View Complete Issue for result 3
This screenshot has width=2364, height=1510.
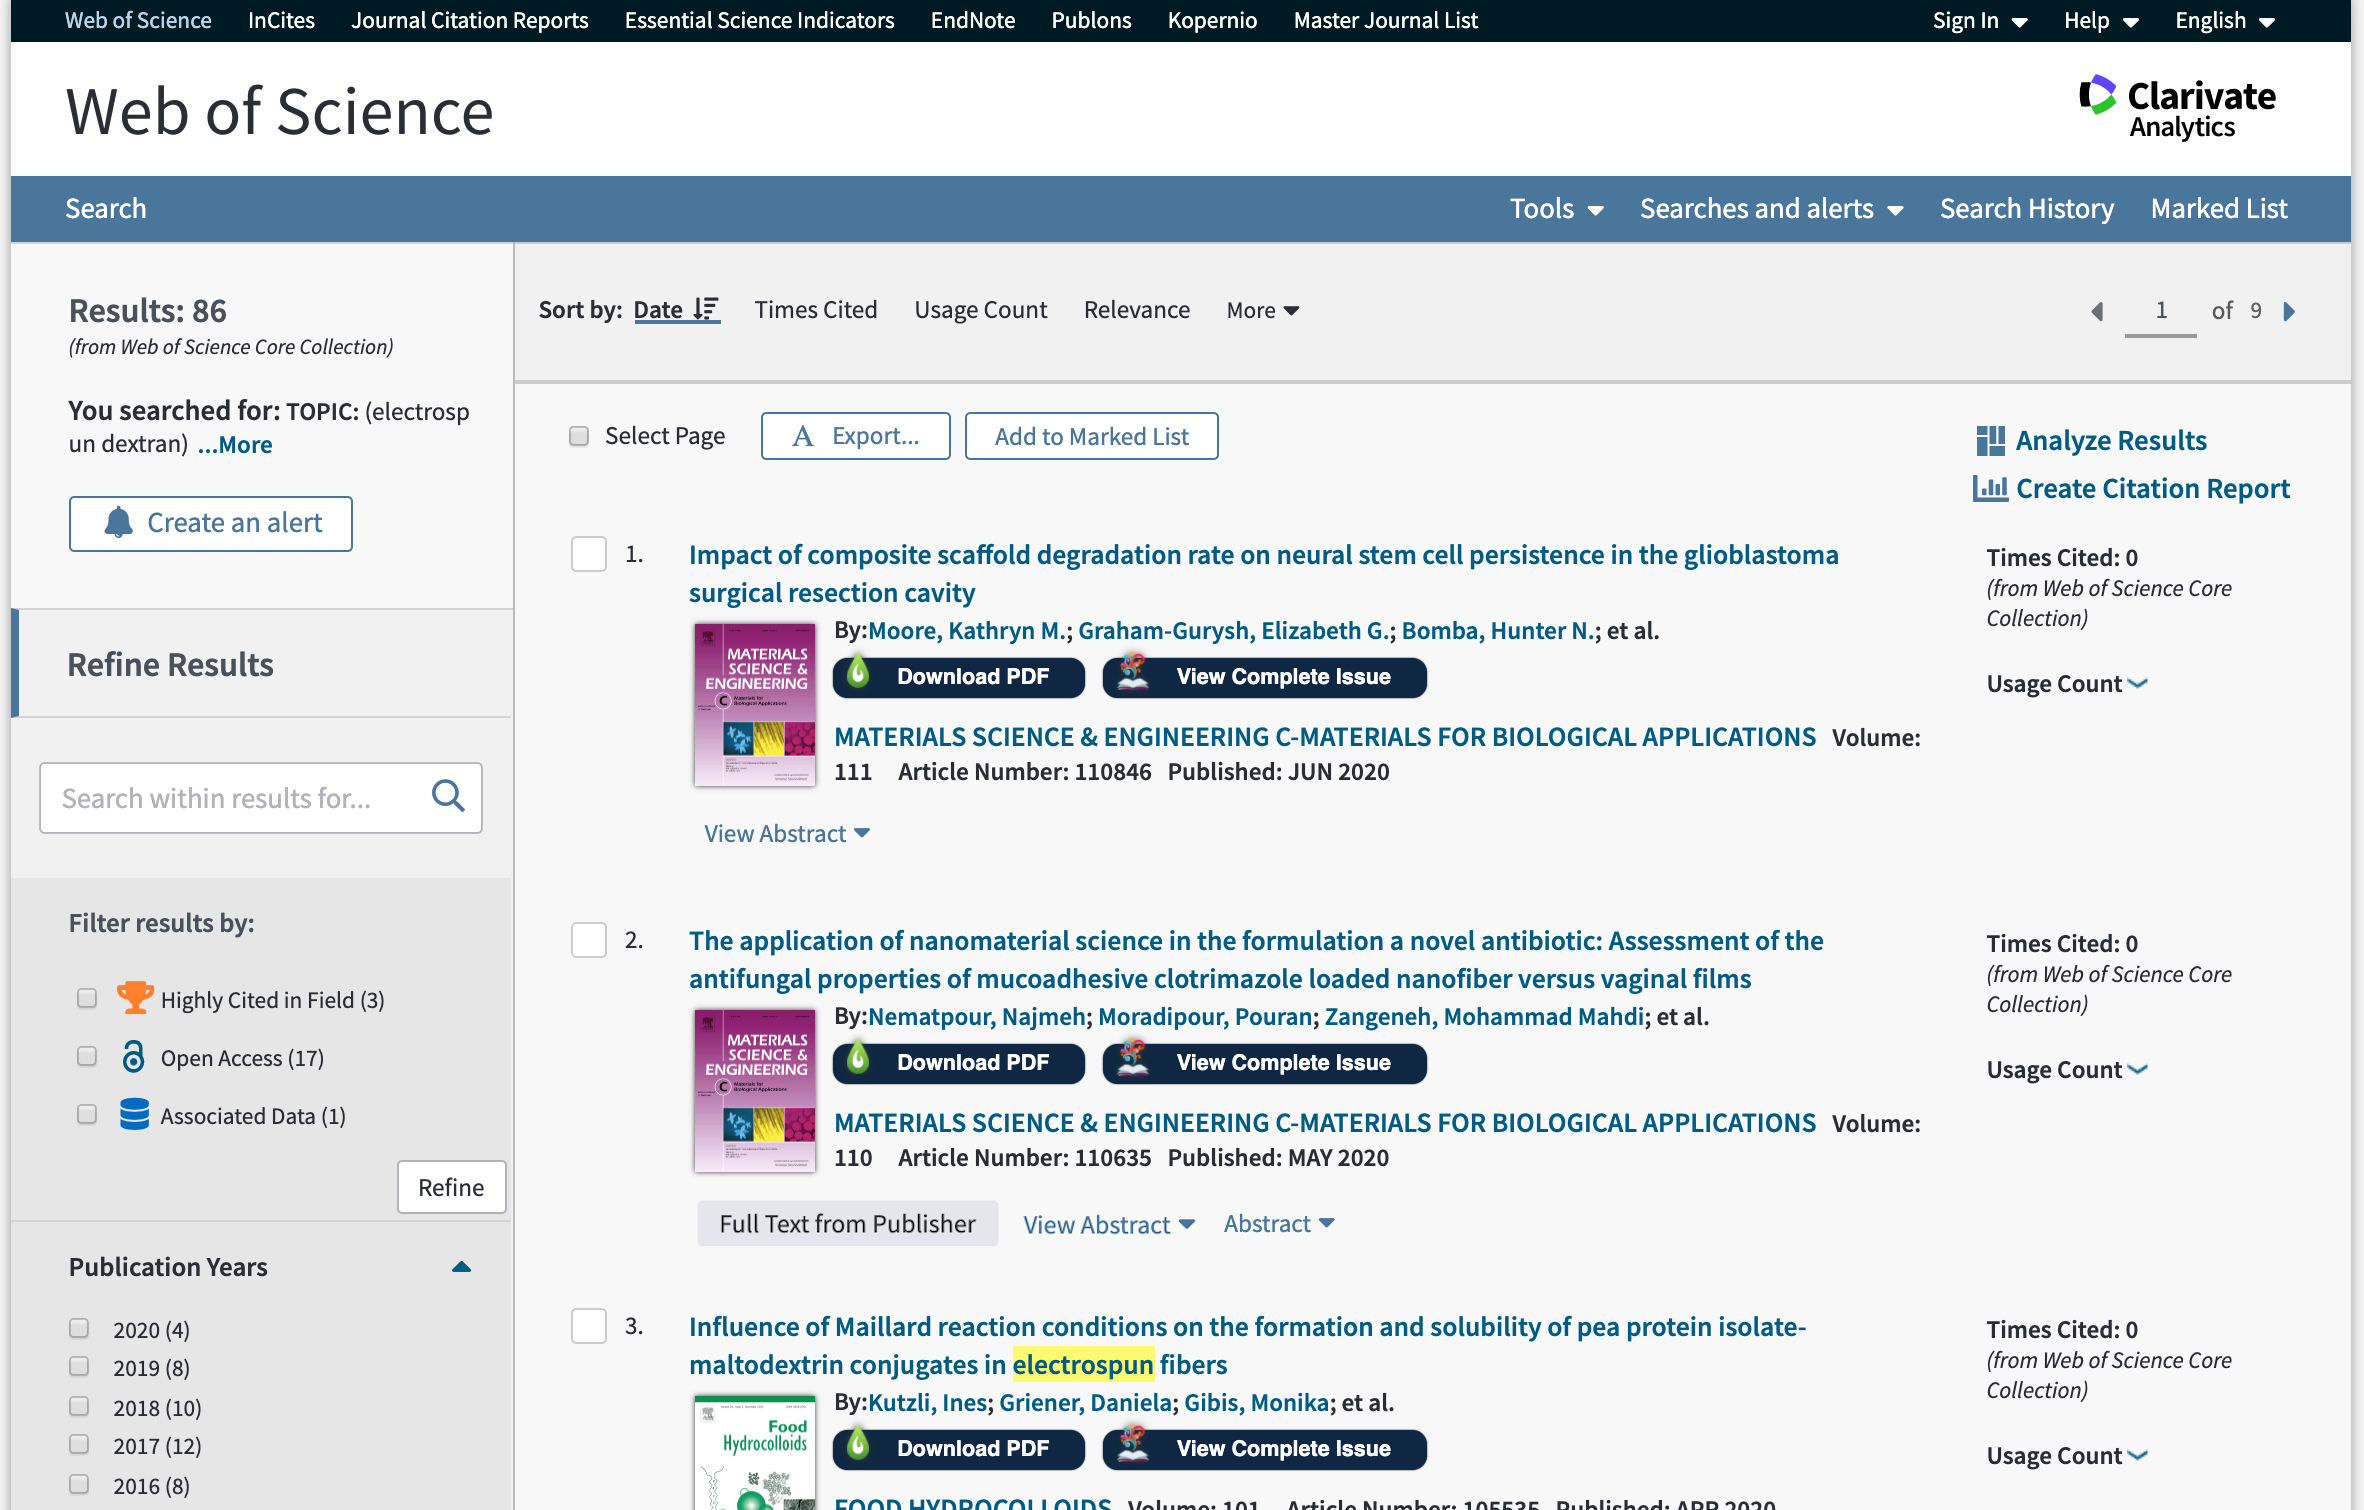click(x=1264, y=1449)
